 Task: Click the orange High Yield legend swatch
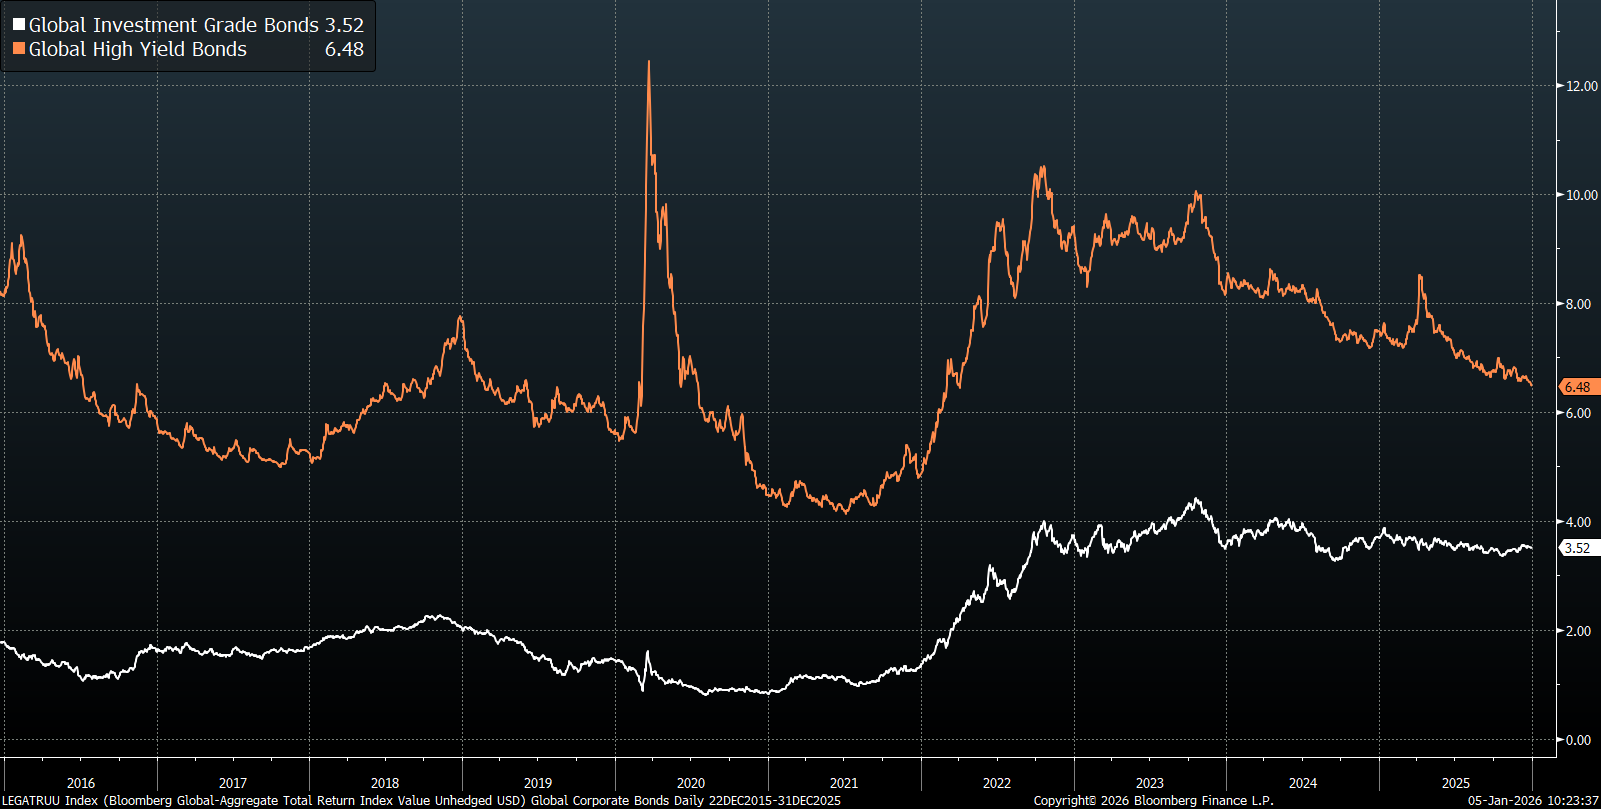click(19, 49)
